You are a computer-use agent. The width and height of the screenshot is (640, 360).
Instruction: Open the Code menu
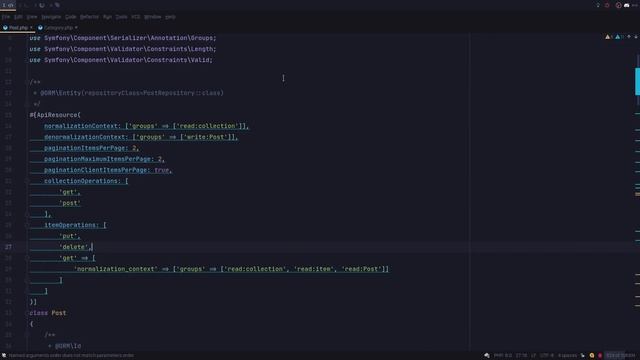71,17
